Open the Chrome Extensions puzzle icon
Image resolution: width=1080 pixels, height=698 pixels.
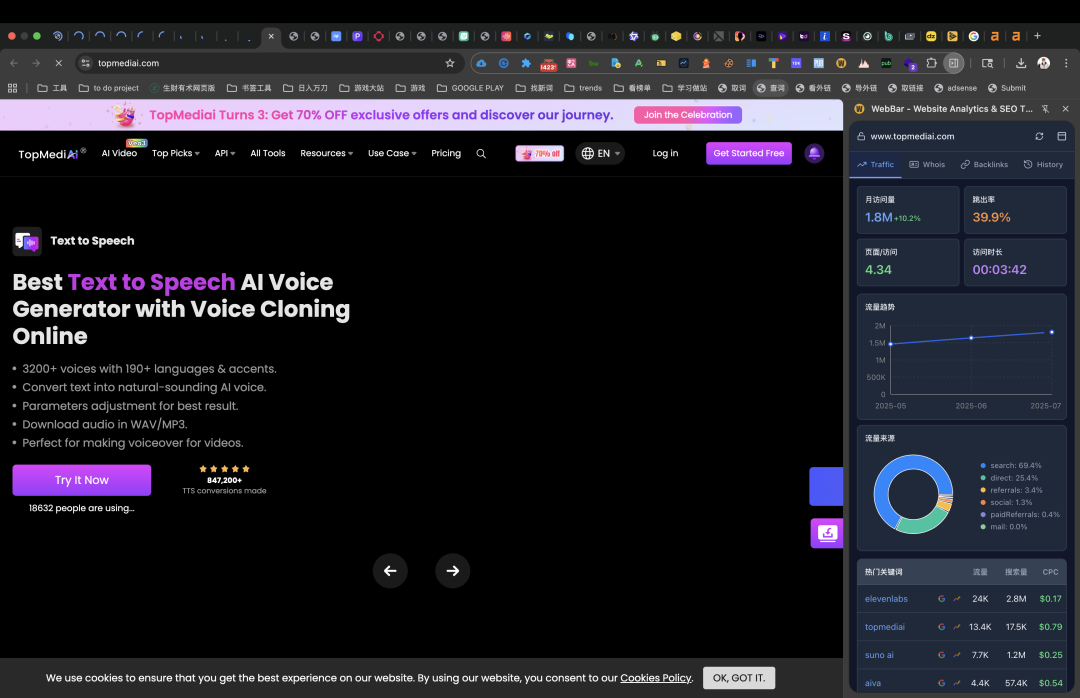pyautogui.click(x=931, y=63)
